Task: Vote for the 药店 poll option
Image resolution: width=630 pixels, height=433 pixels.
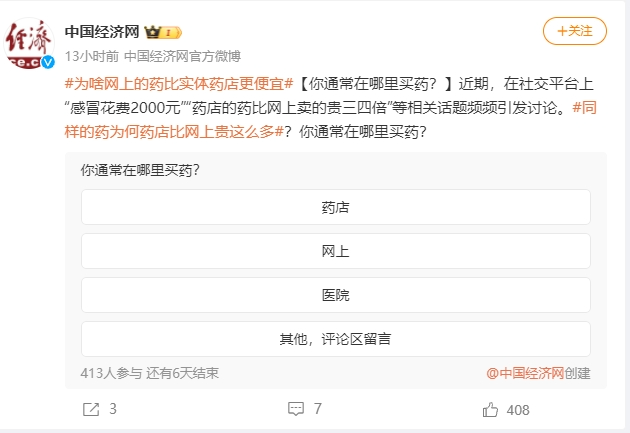Action: coord(335,207)
